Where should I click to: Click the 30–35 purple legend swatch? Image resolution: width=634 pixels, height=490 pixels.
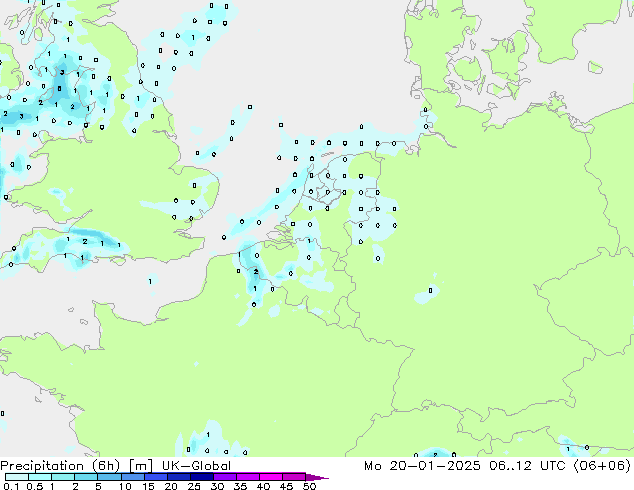225,477
